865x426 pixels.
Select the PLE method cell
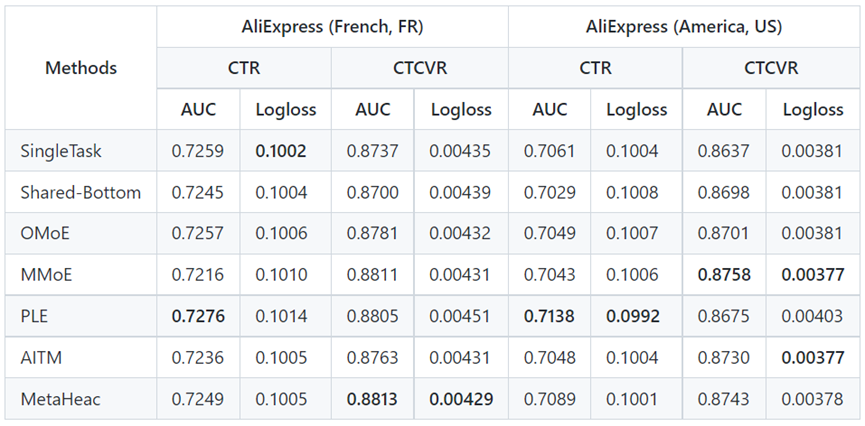(36, 316)
